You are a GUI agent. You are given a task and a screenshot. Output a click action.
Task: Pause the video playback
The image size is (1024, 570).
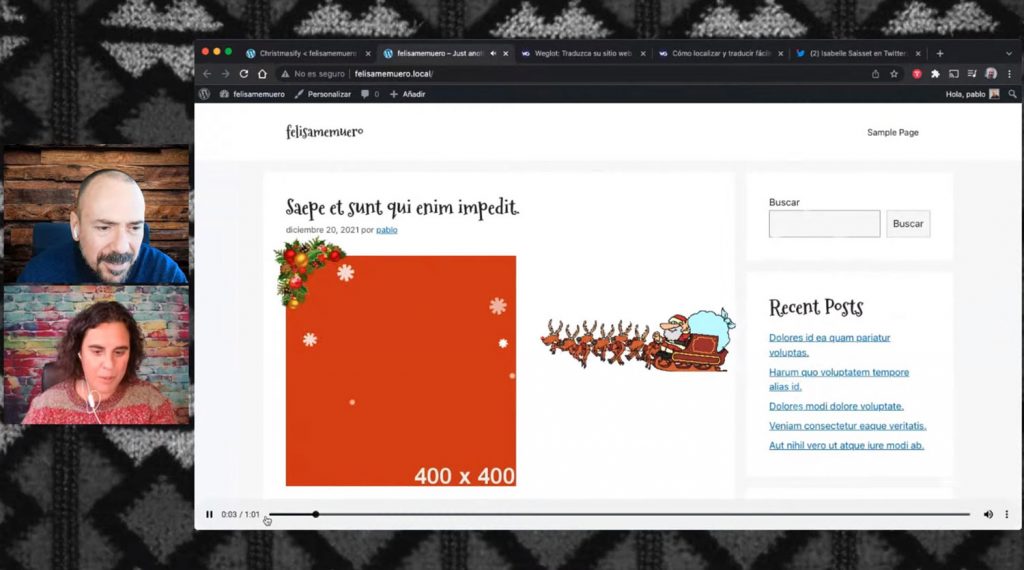[x=210, y=515]
